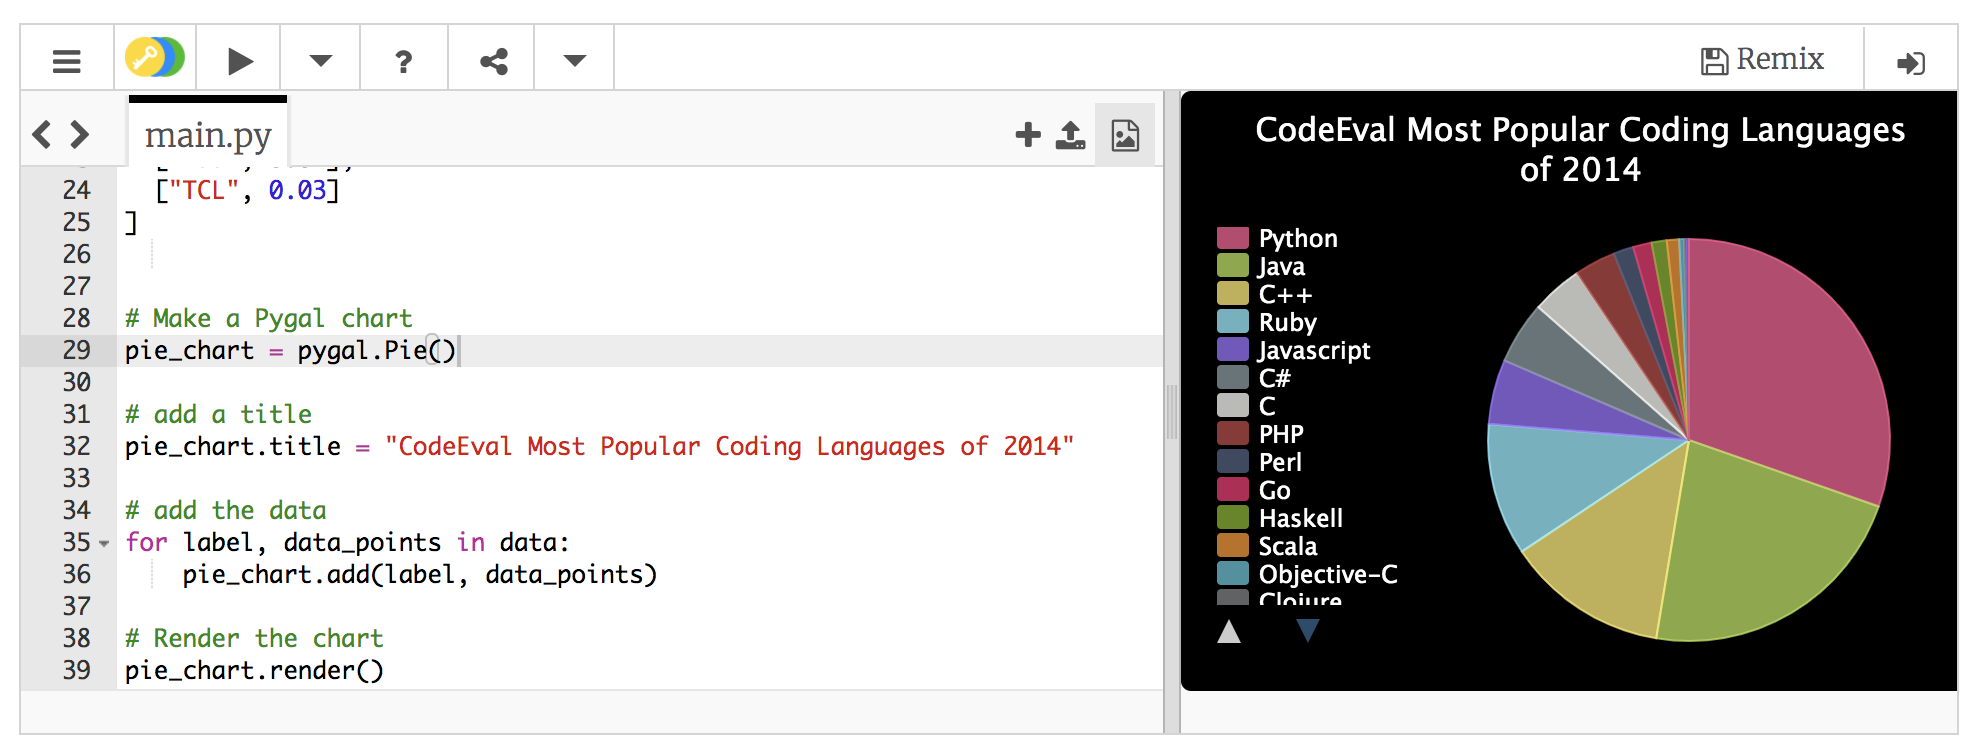Image resolution: width=1974 pixels, height=756 pixels.
Task: Collapse the for loop fold arrow on line 35
Action: click(x=104, y=544)
